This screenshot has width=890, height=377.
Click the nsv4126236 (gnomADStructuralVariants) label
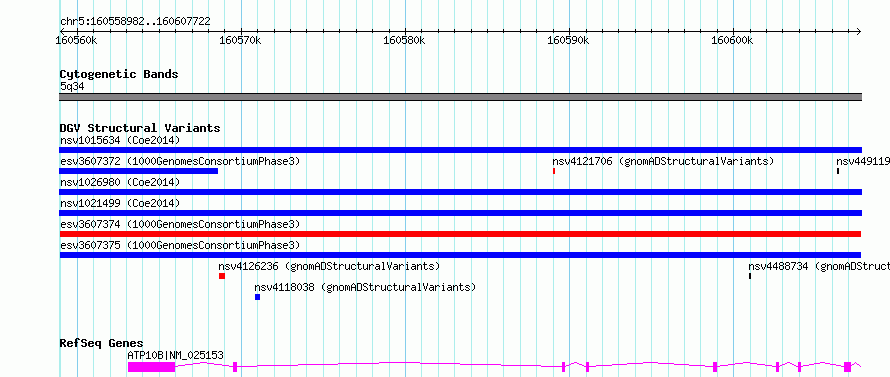click(329, 266)
